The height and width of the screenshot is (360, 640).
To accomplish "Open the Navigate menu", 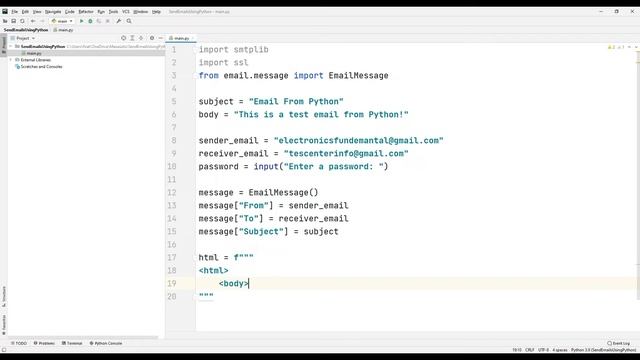I will click(x=53, y=12).
